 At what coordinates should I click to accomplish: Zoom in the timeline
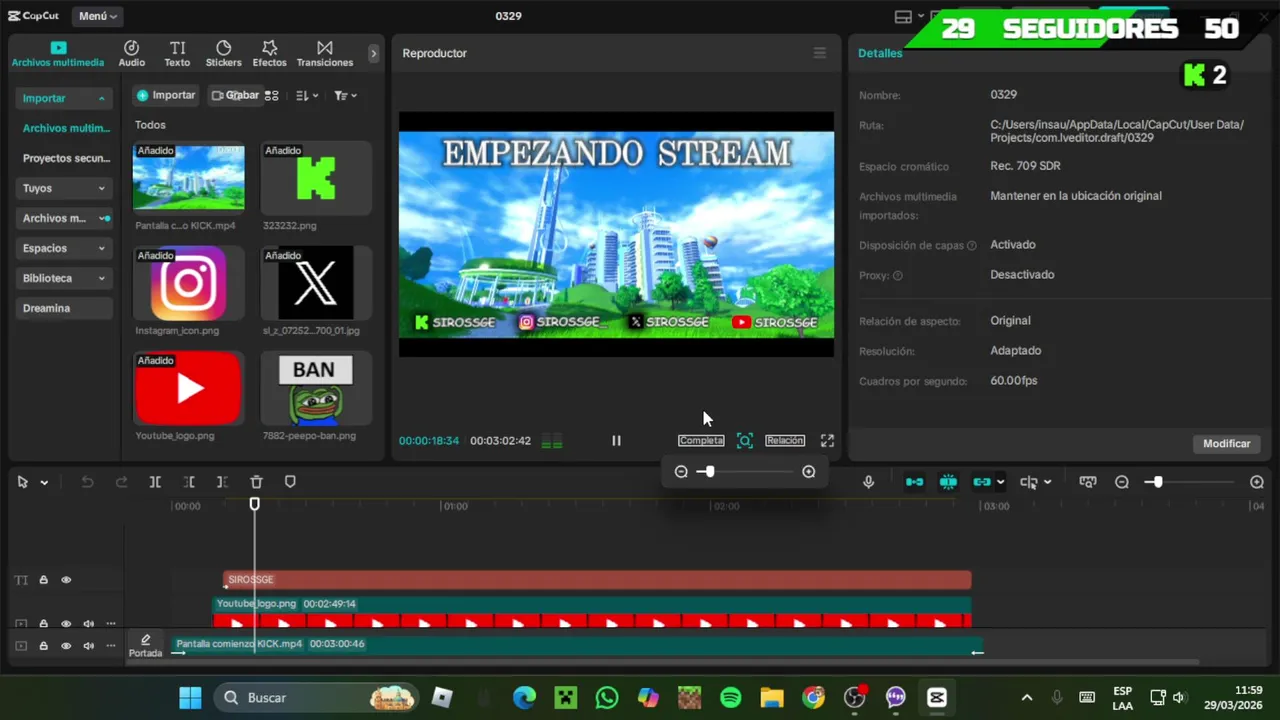pyautogui.click(x=1257, y=482)
